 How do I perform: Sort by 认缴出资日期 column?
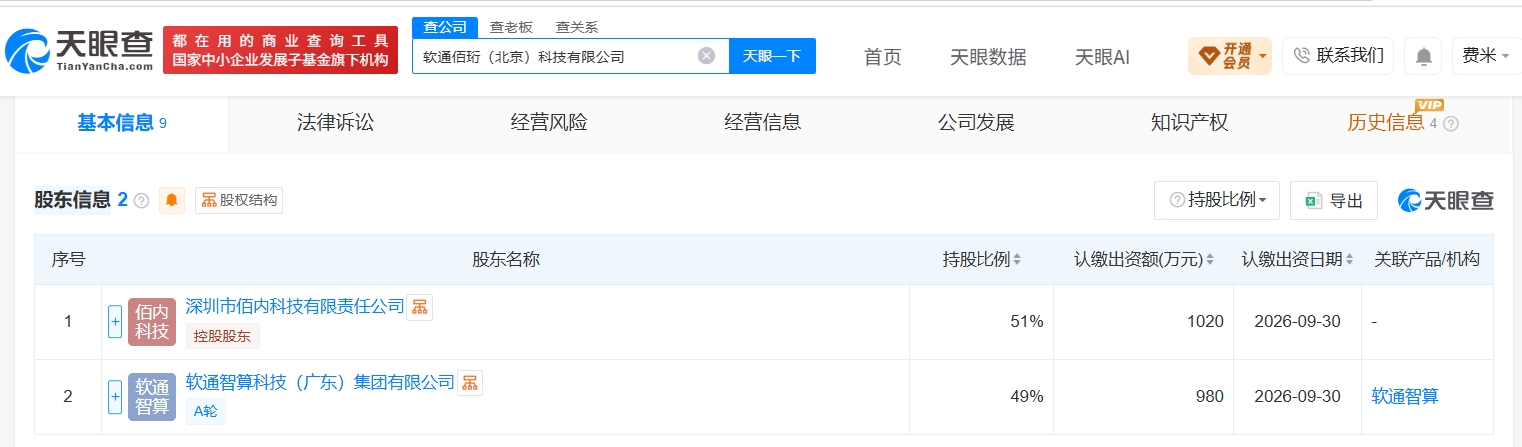pyautogui.click(x=1298, y=259)
